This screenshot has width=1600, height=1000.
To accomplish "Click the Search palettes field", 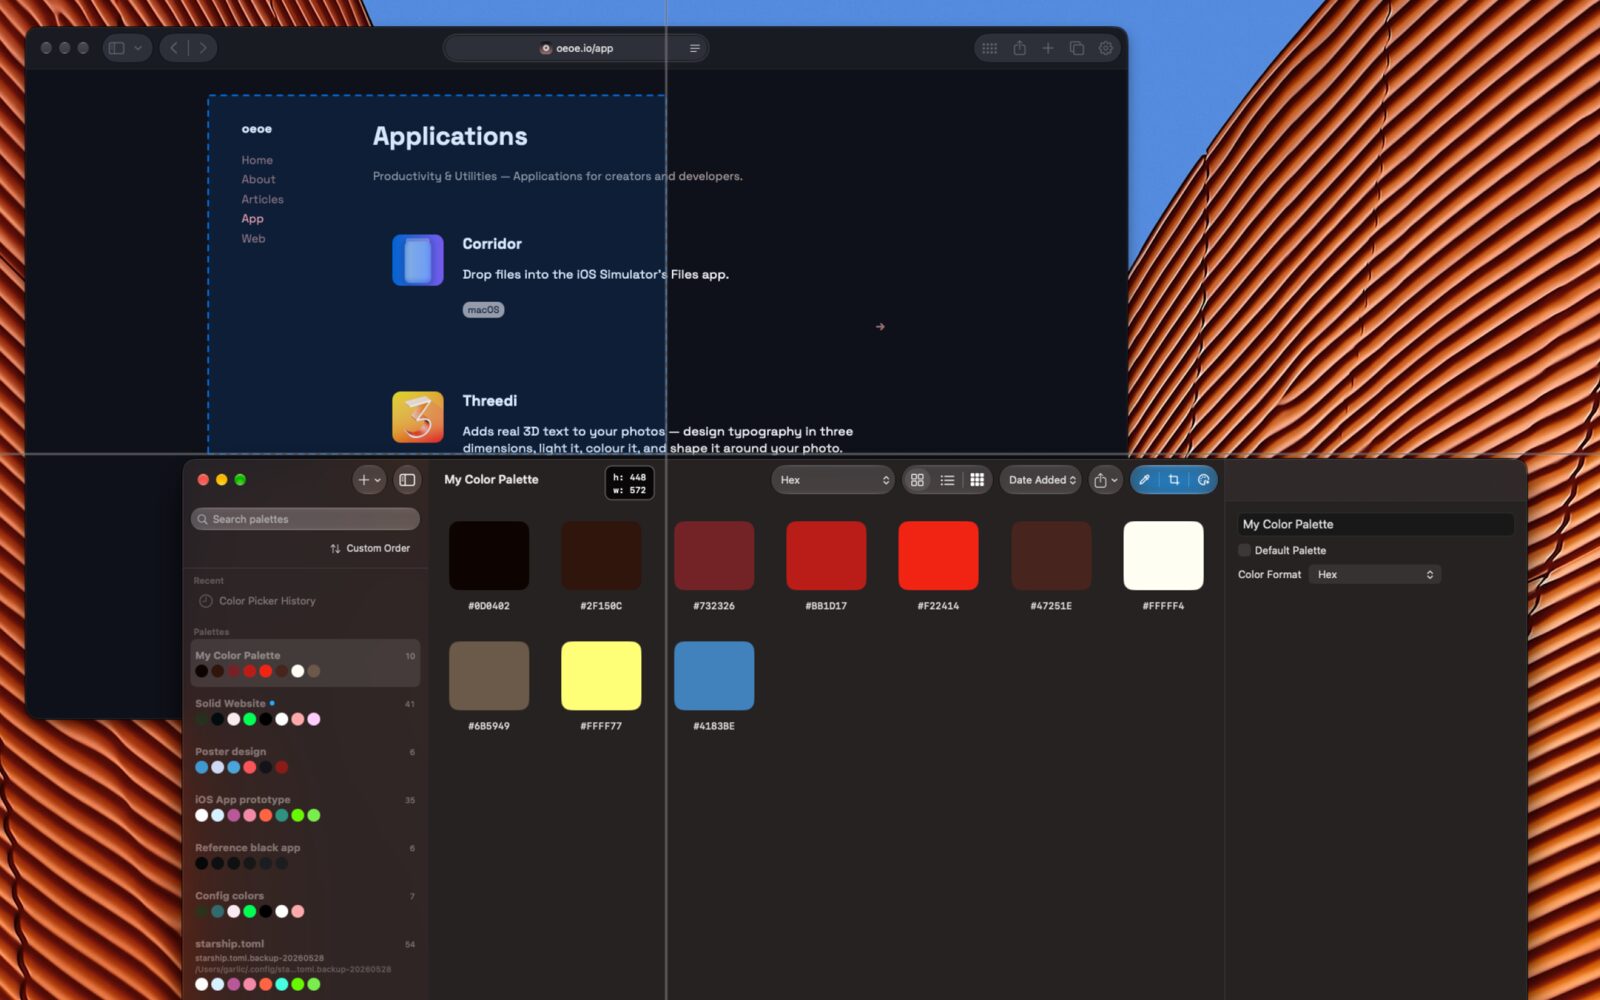I will point(305,519).
